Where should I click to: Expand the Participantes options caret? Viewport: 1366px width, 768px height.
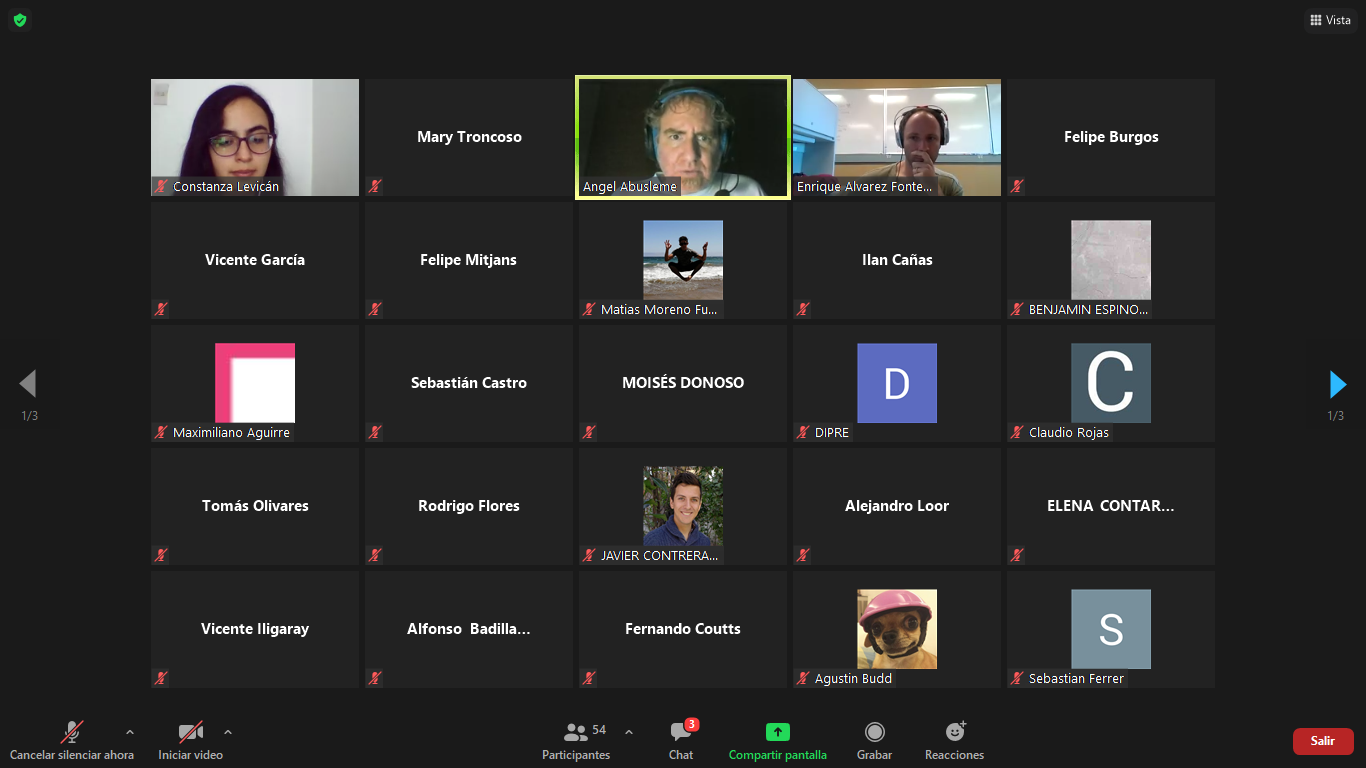(x=628, y=732)
